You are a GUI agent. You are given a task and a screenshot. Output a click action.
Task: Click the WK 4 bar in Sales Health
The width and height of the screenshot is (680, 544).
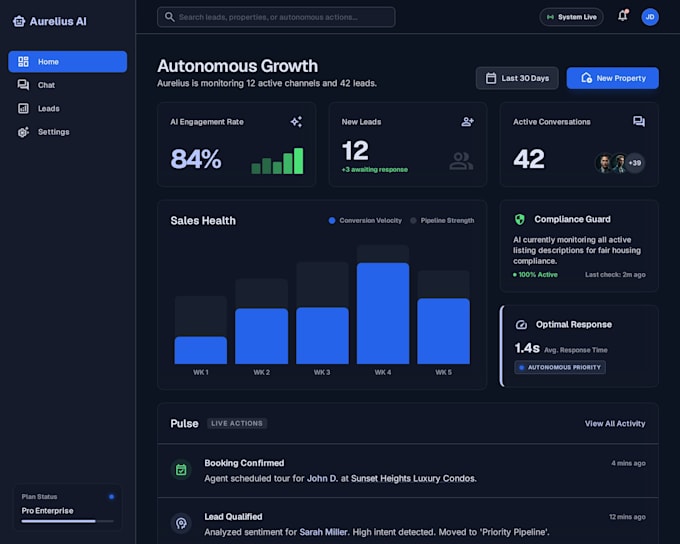tap(383, 313)
